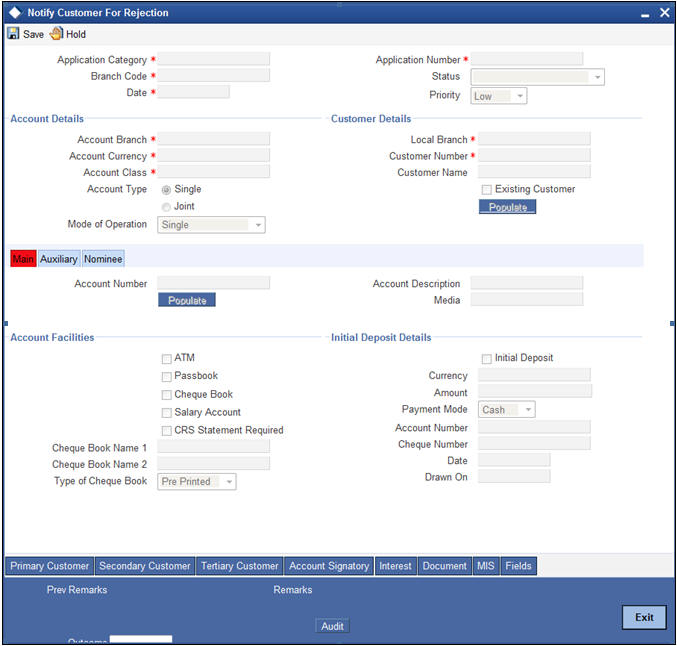Click the top Date field
Viewport: 677px width, 646px height.
pyautogui.click(x=193, y=92)
